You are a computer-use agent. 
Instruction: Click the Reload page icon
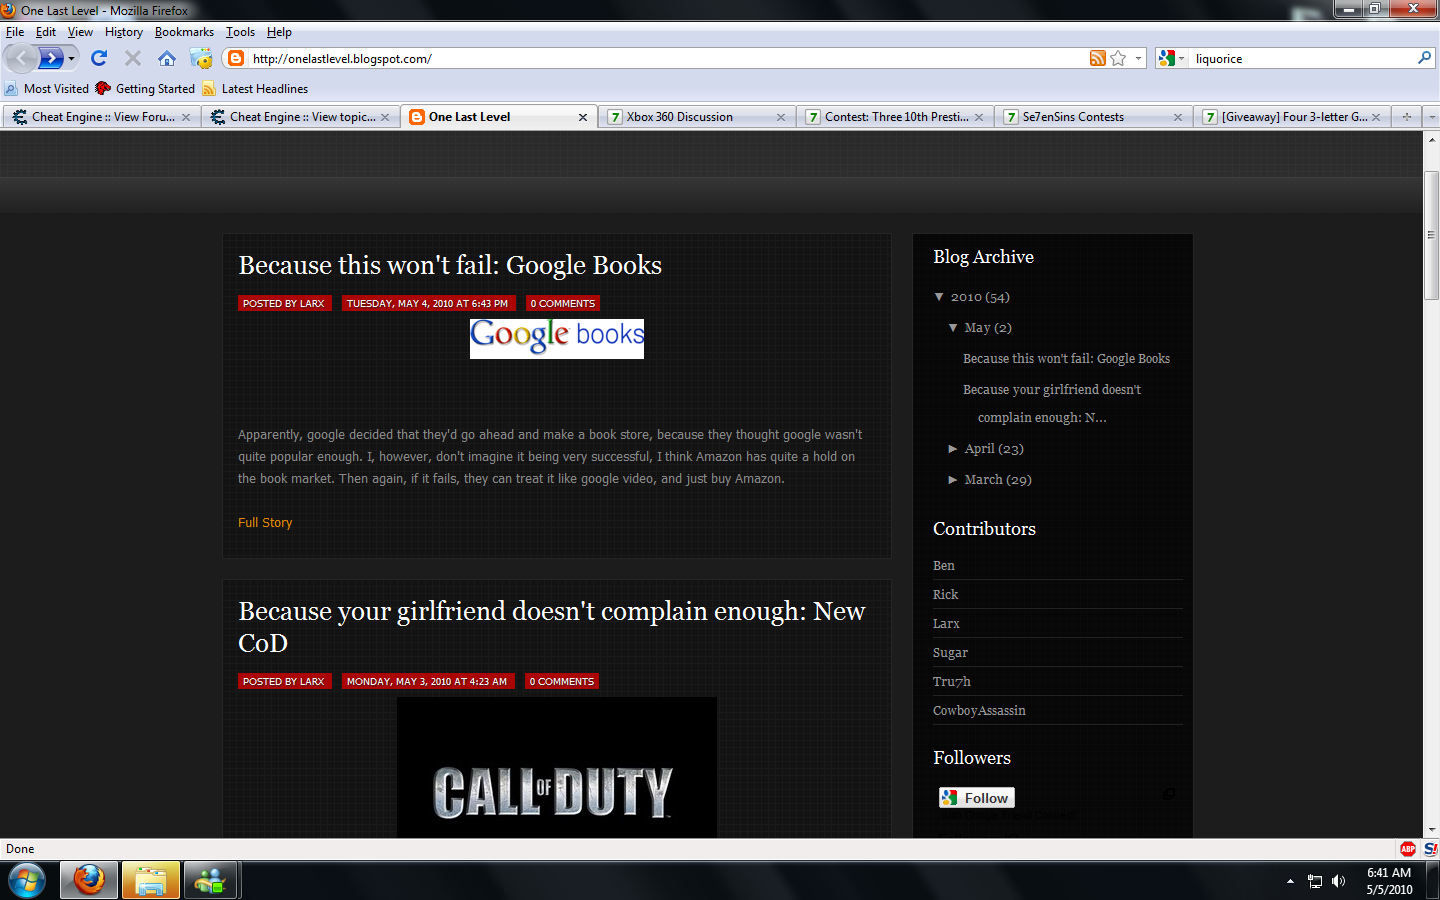(x=99, y=58)
